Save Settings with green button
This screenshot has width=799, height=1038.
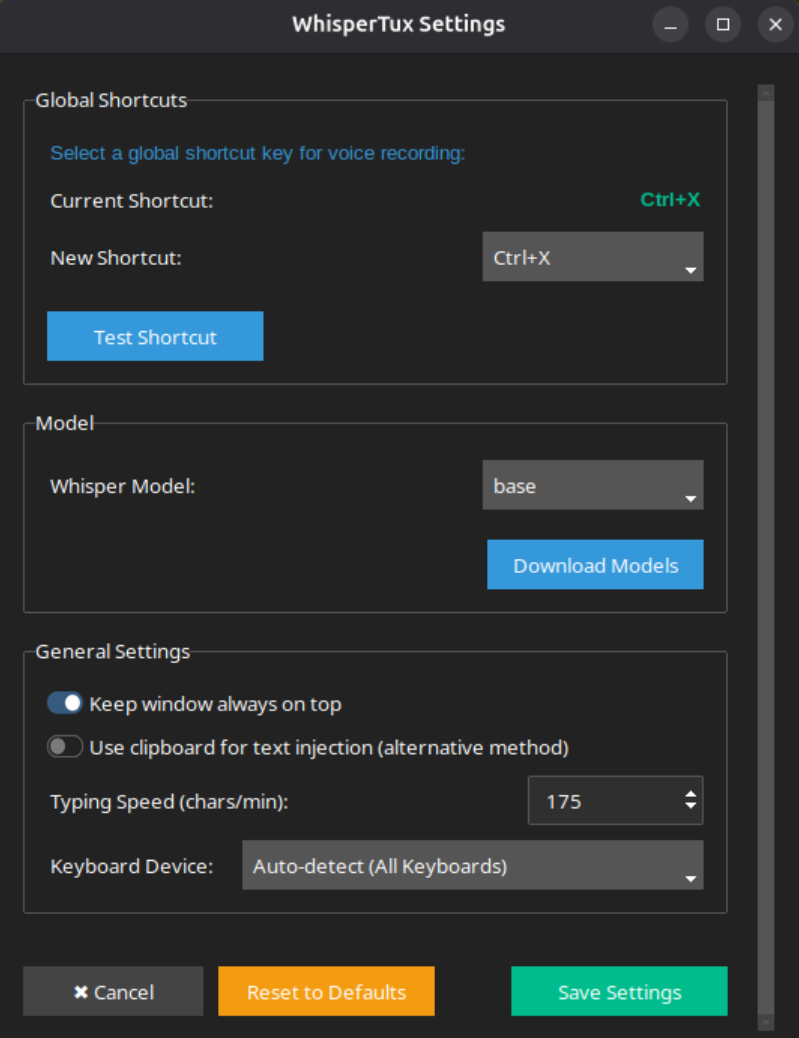tap(619, 991)
